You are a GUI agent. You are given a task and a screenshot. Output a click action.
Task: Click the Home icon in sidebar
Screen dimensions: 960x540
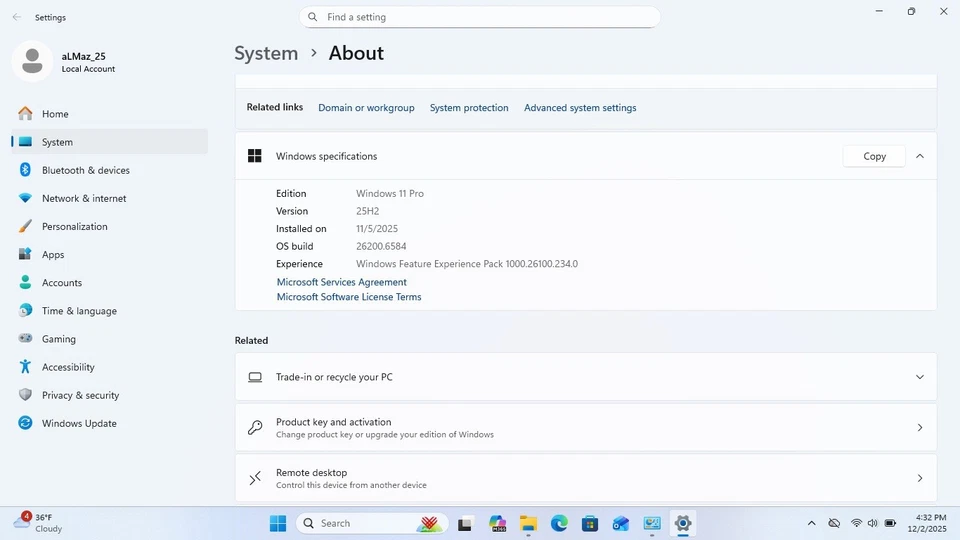point(25,113)
